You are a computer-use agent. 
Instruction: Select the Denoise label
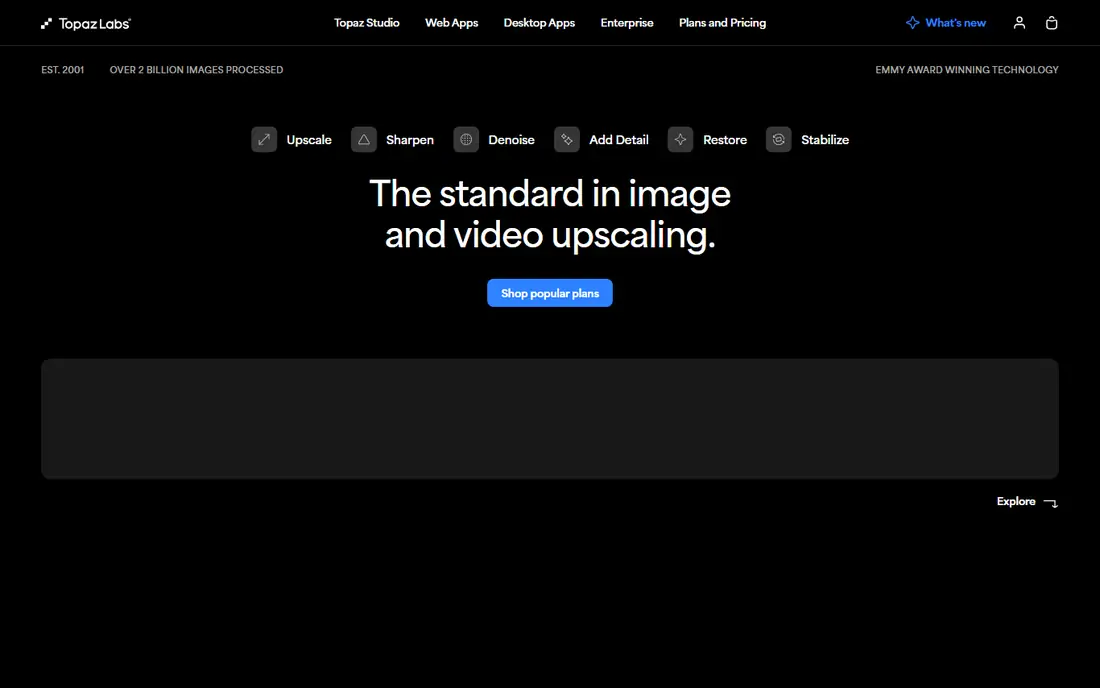tap(511, 140)
